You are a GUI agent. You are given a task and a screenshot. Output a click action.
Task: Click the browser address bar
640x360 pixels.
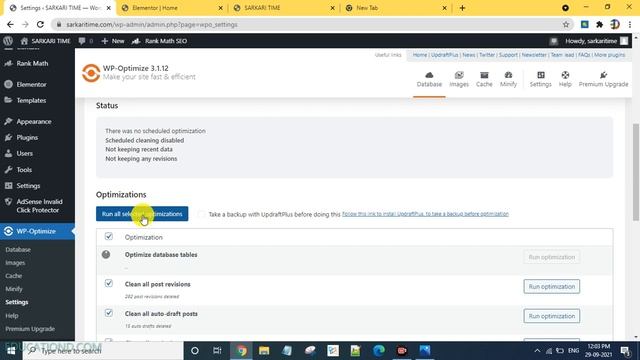(x=311, y=24)
